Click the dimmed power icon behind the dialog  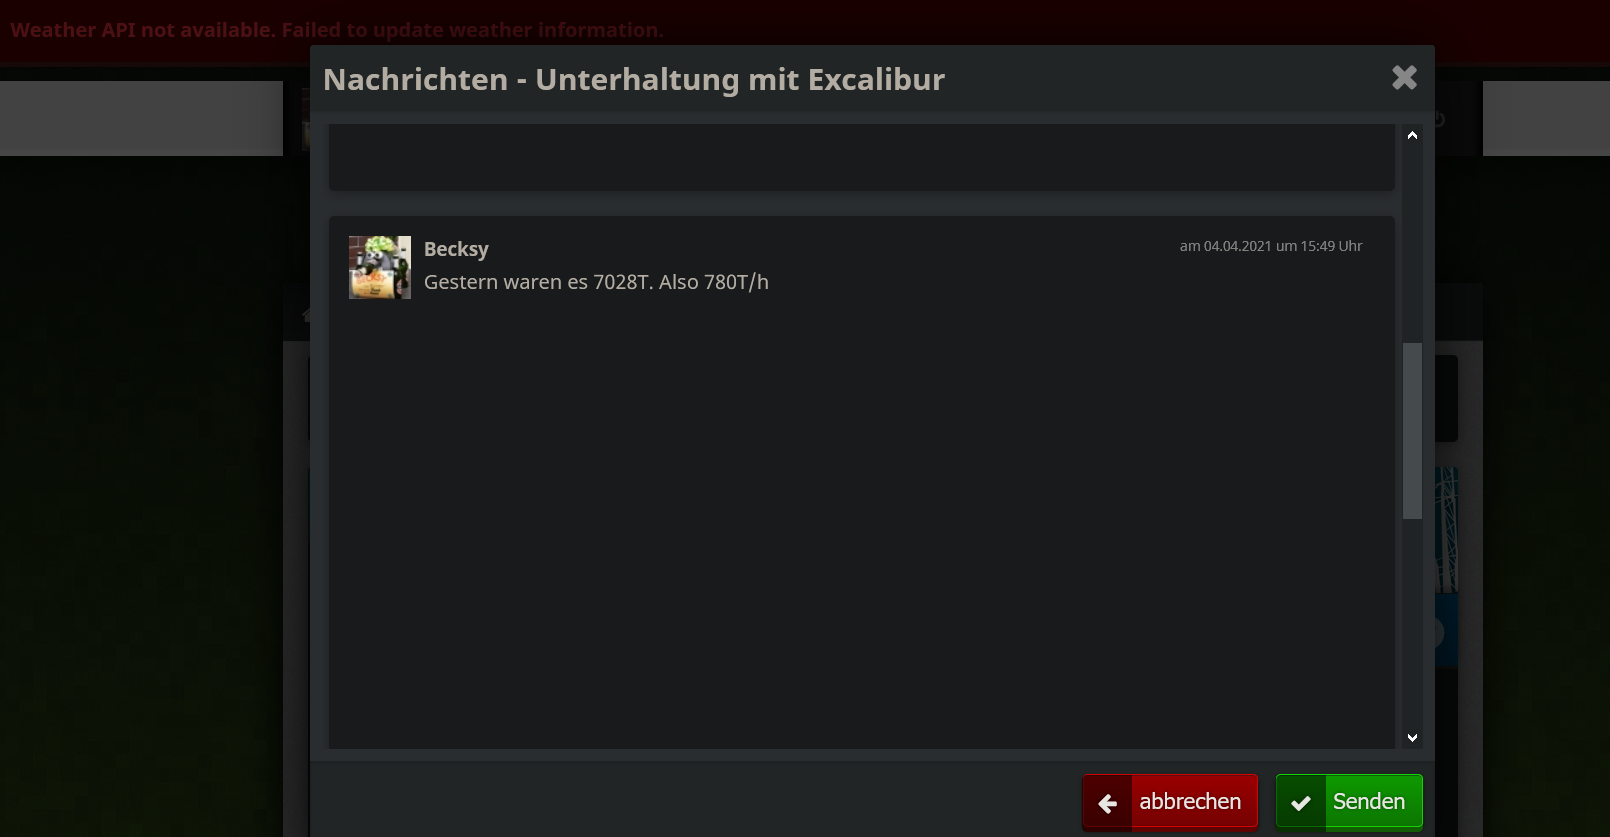coord(1438,119)
